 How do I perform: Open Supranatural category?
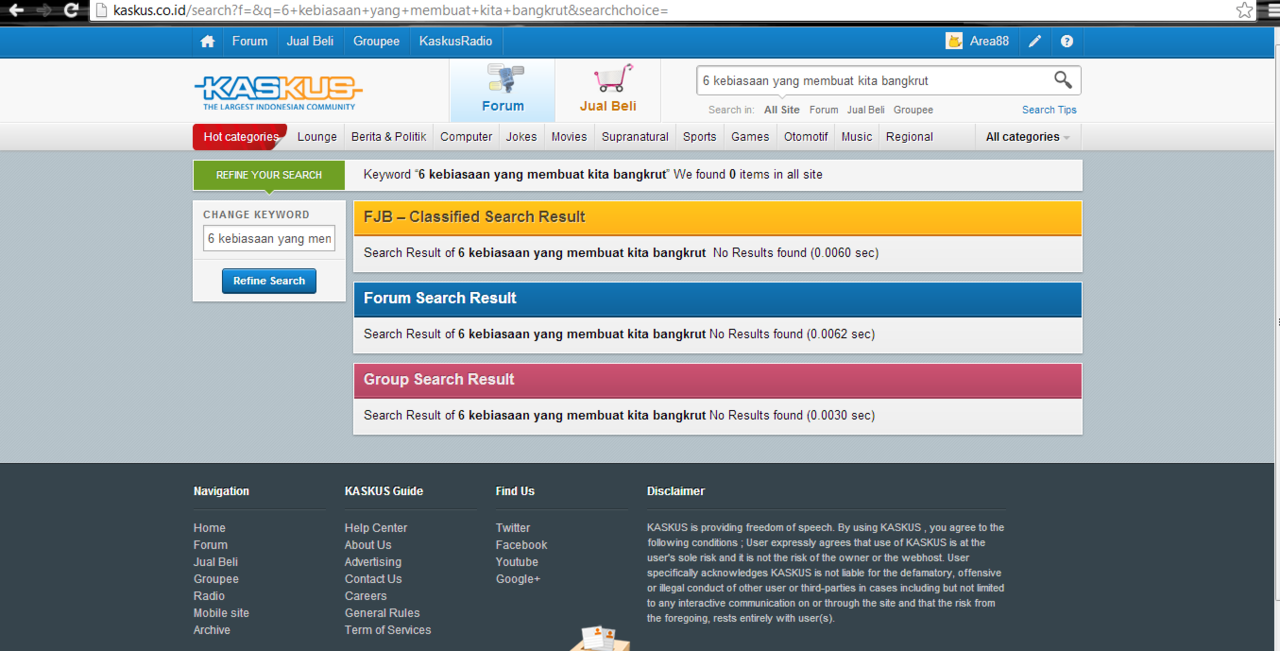click(635, 137)
